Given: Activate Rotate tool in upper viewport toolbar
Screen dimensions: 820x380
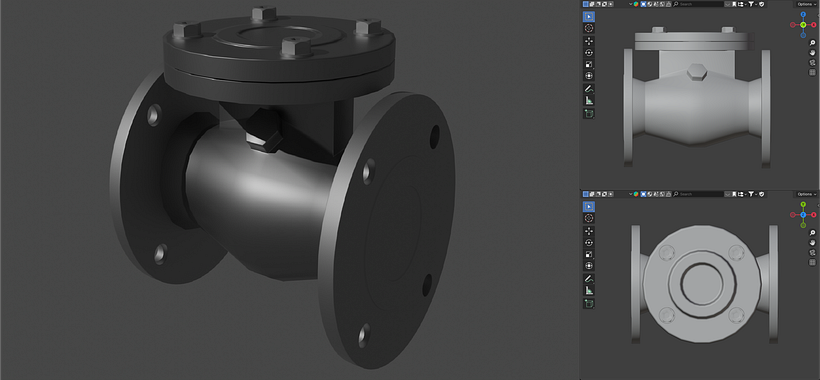Looking at the screenshot, I should click(x=589, y=53).
